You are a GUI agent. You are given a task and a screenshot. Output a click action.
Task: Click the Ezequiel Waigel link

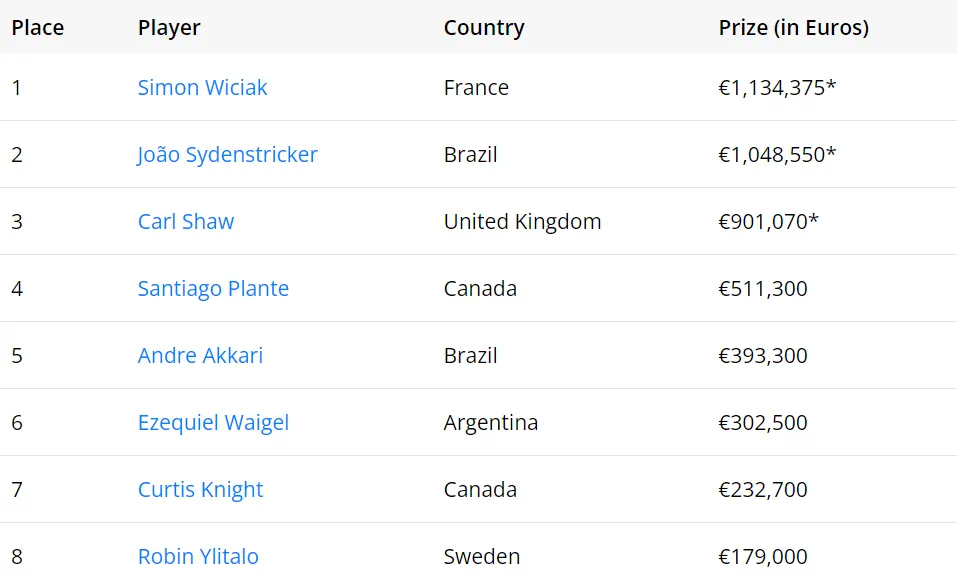click(x=213, y=423)
